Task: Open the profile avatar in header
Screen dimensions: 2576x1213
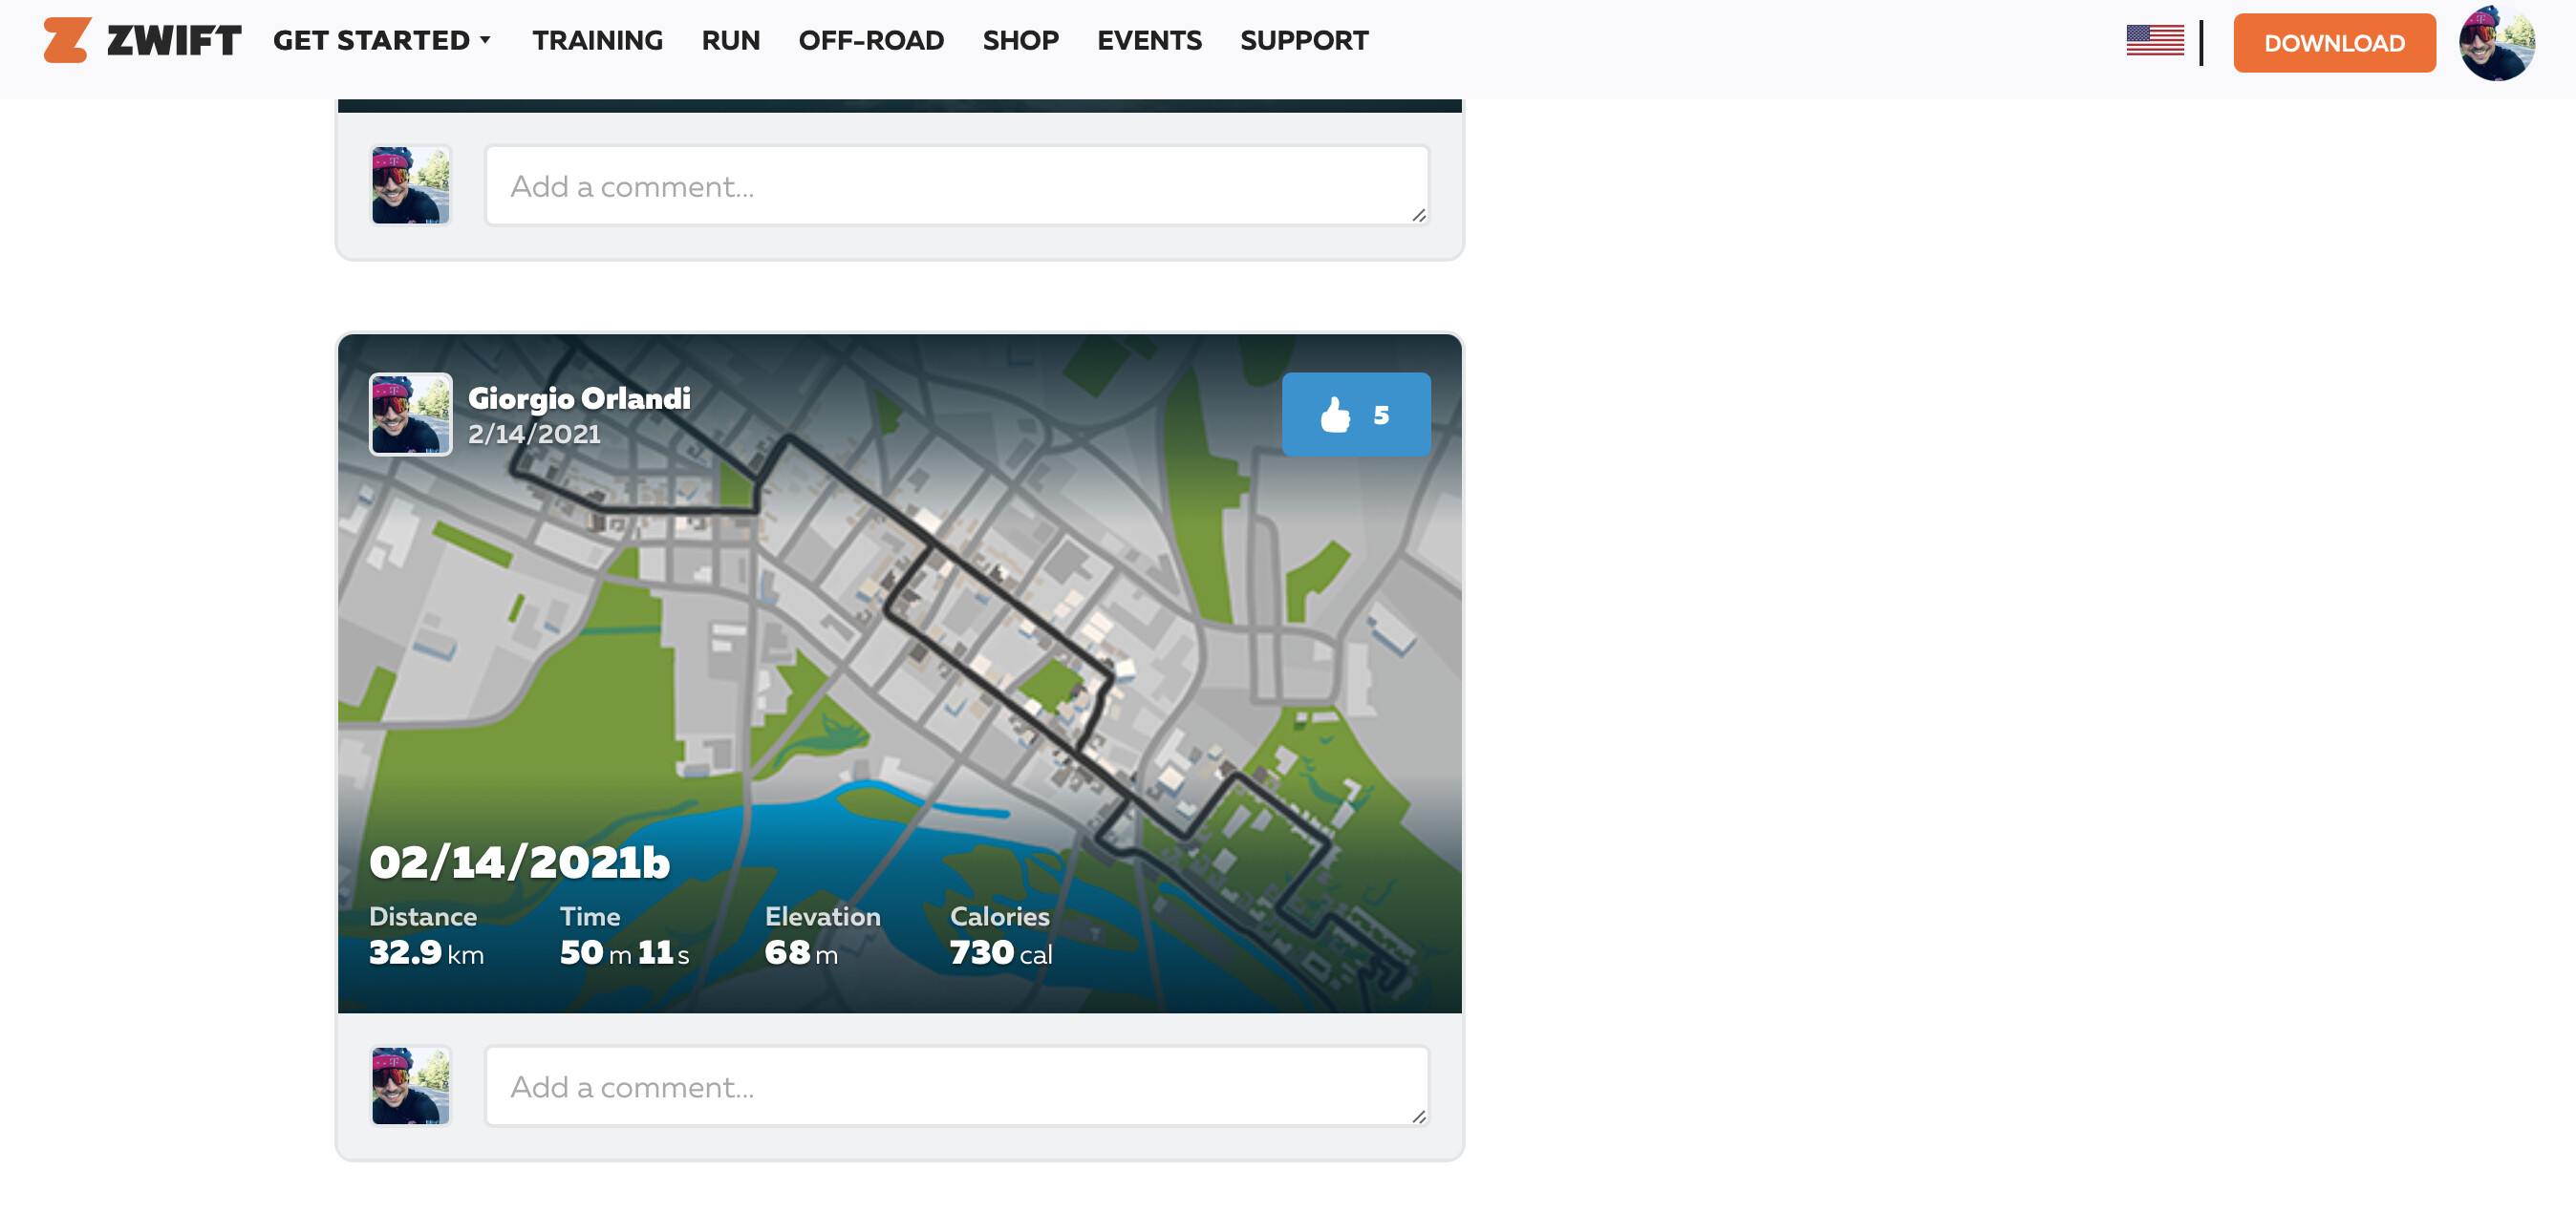Action: pyautogui.click(x=2495, y=43)
